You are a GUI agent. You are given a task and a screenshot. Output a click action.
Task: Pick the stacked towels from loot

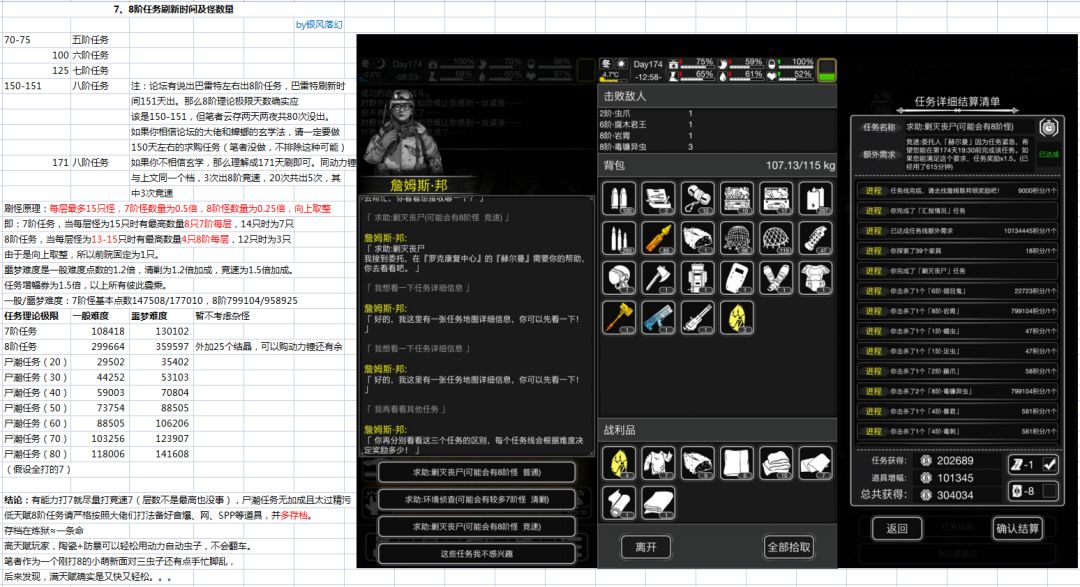click(776, 462)
